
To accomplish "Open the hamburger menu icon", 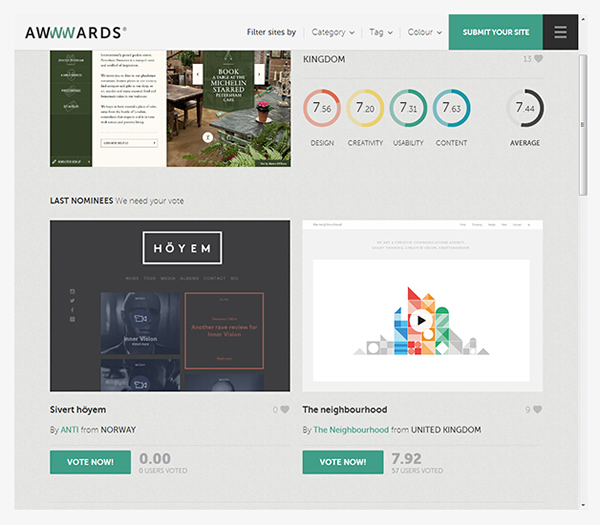I will coord(560,32).
